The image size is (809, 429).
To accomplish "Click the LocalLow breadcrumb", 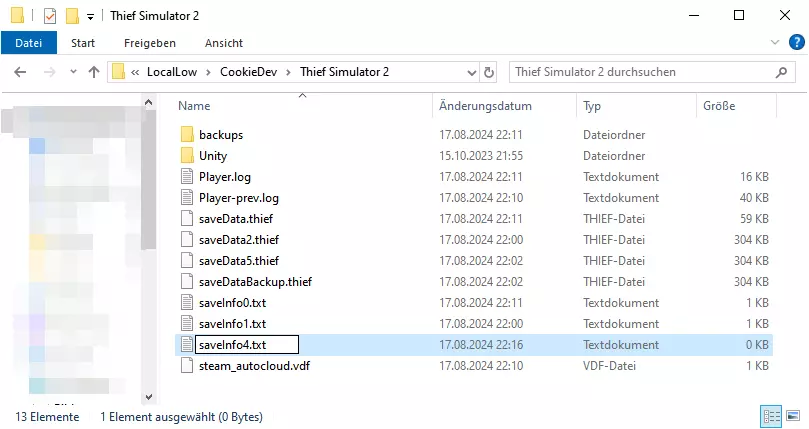I will [x=172, y=72].
